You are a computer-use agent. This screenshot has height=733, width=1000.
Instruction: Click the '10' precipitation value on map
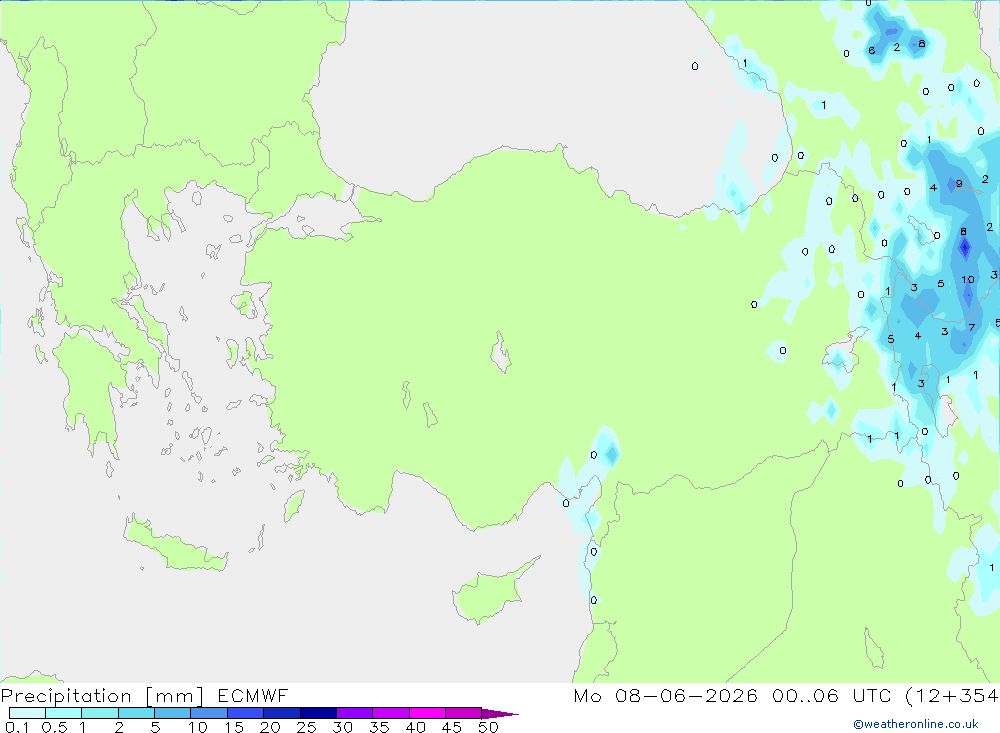[967, 279]
